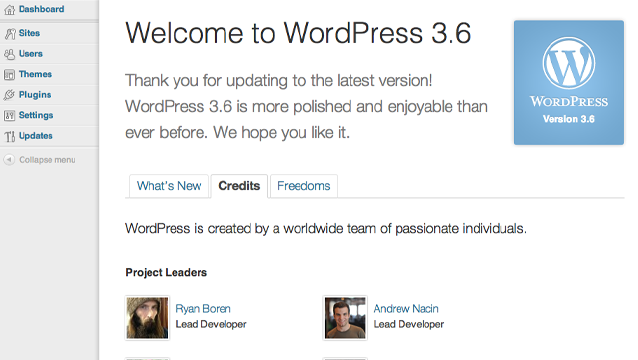Screen dimensions: 638x360
Task: Click Lead Developer under Ryan Boren
Action: pos(211,324)
